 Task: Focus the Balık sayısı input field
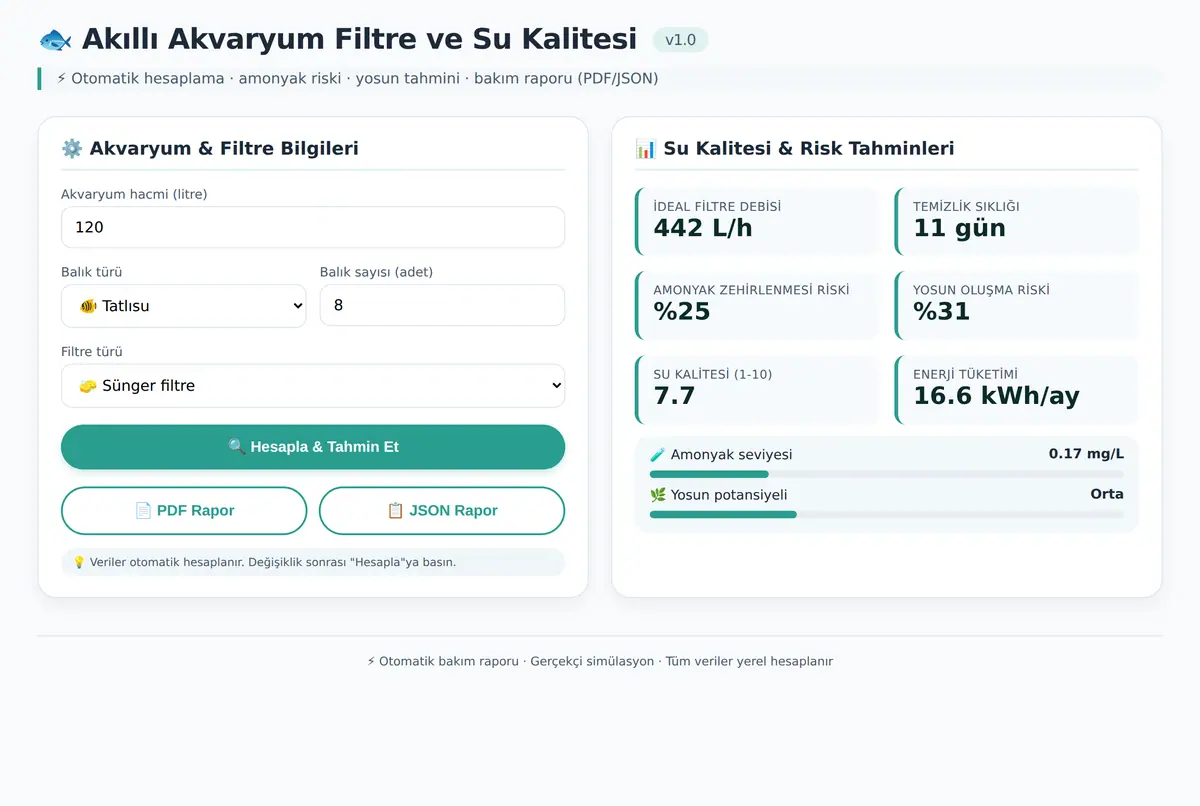click(442, 306)
